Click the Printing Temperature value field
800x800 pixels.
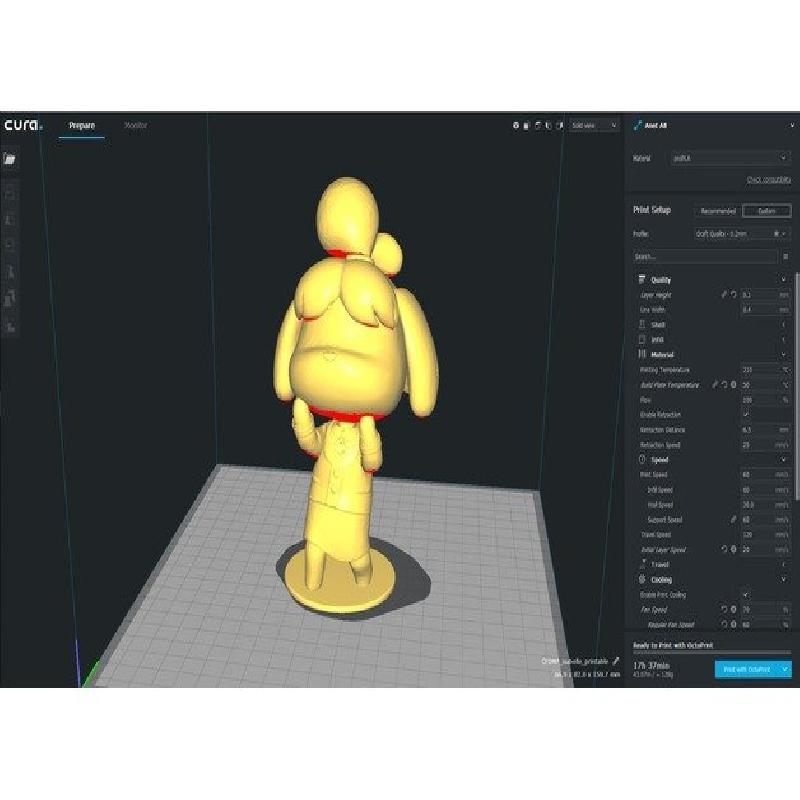pyautogui.click(x=765, y=369)
